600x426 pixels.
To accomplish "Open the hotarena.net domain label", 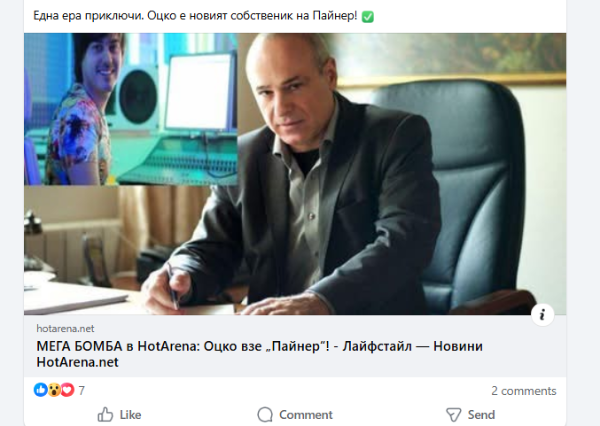I will coord(65,328).
